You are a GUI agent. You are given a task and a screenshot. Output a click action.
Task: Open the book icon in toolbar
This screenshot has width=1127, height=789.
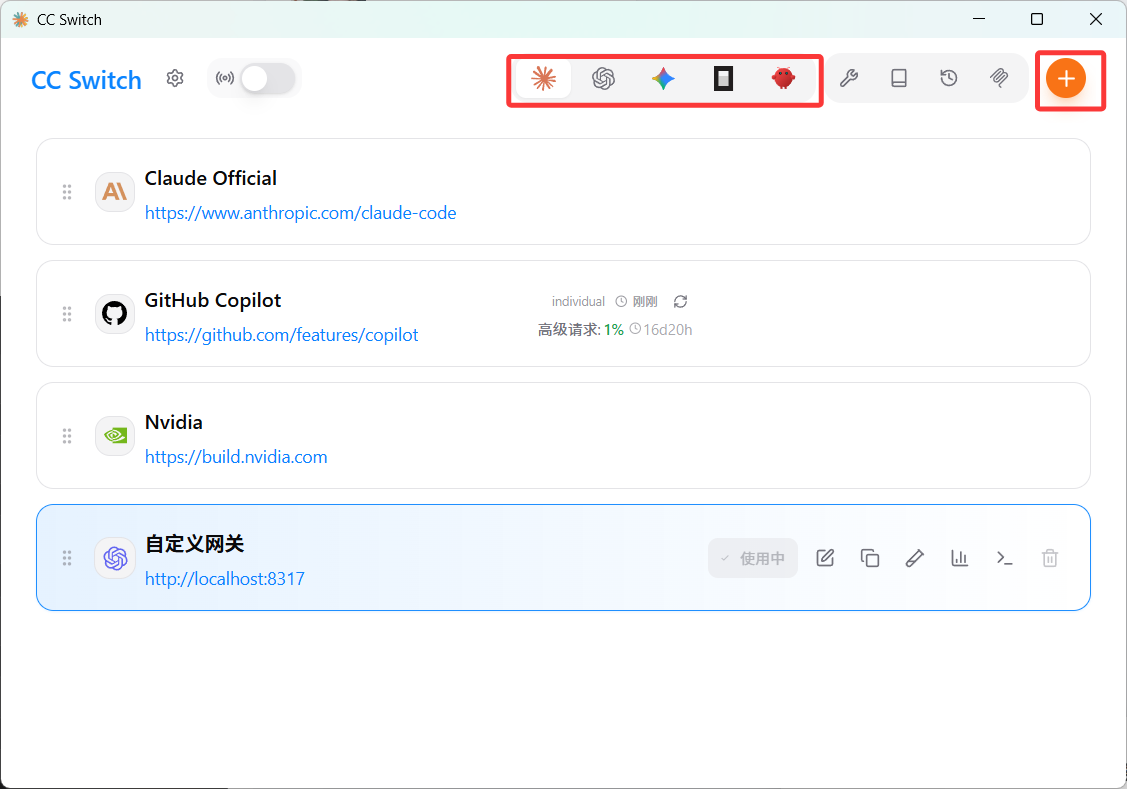point(899,79)
